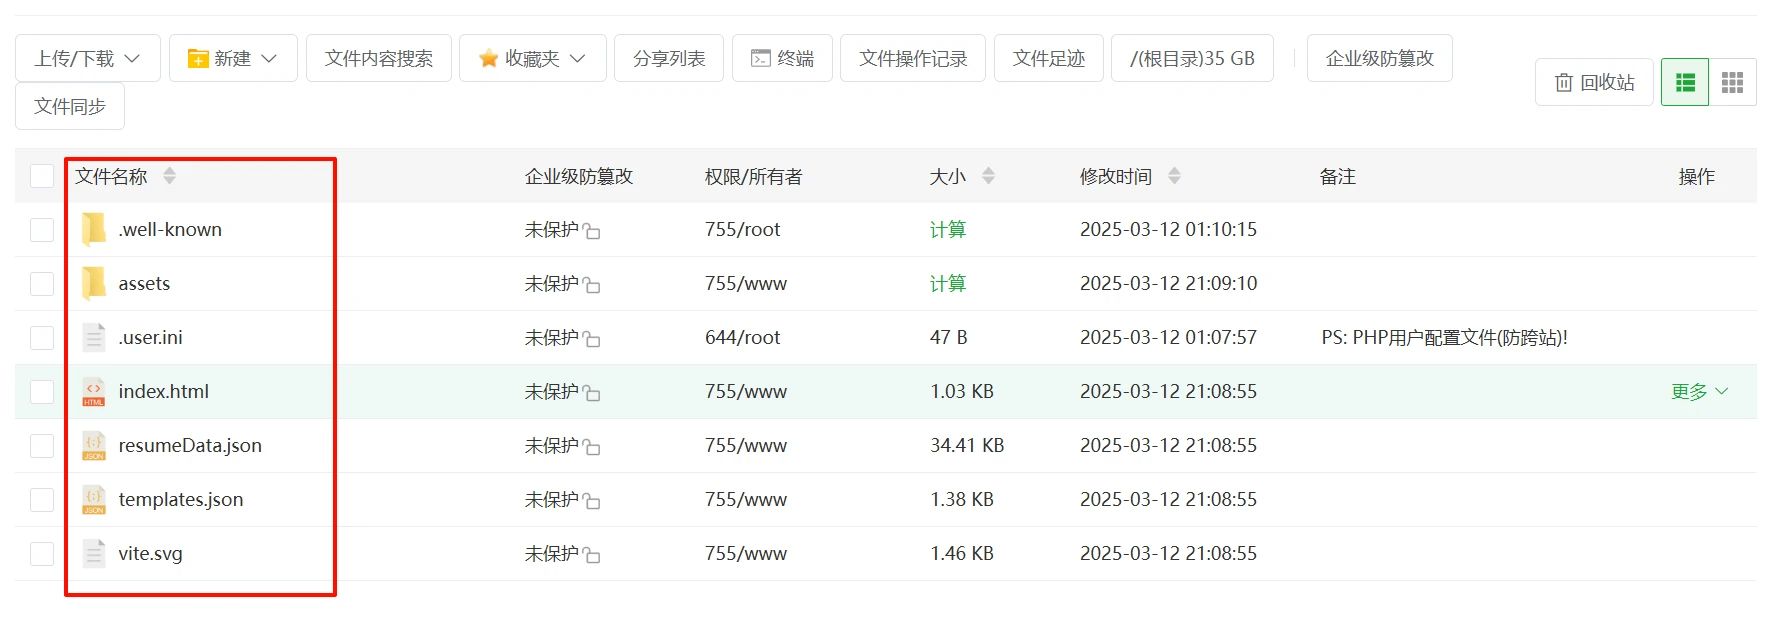Viewport: 1771px width, 633px height.
Task: Sort files by name using arrows
Action: pos(169,176)
